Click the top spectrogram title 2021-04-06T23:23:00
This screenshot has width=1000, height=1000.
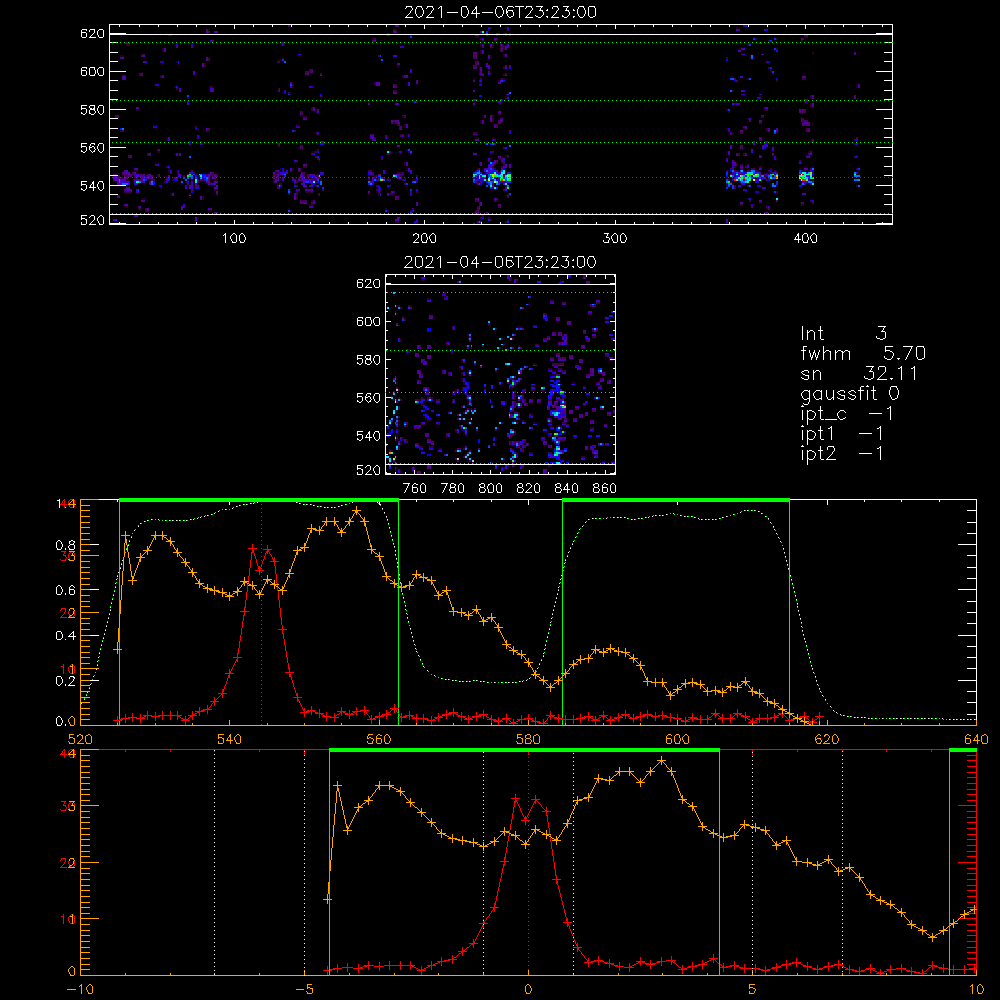(x=501, y=12)
